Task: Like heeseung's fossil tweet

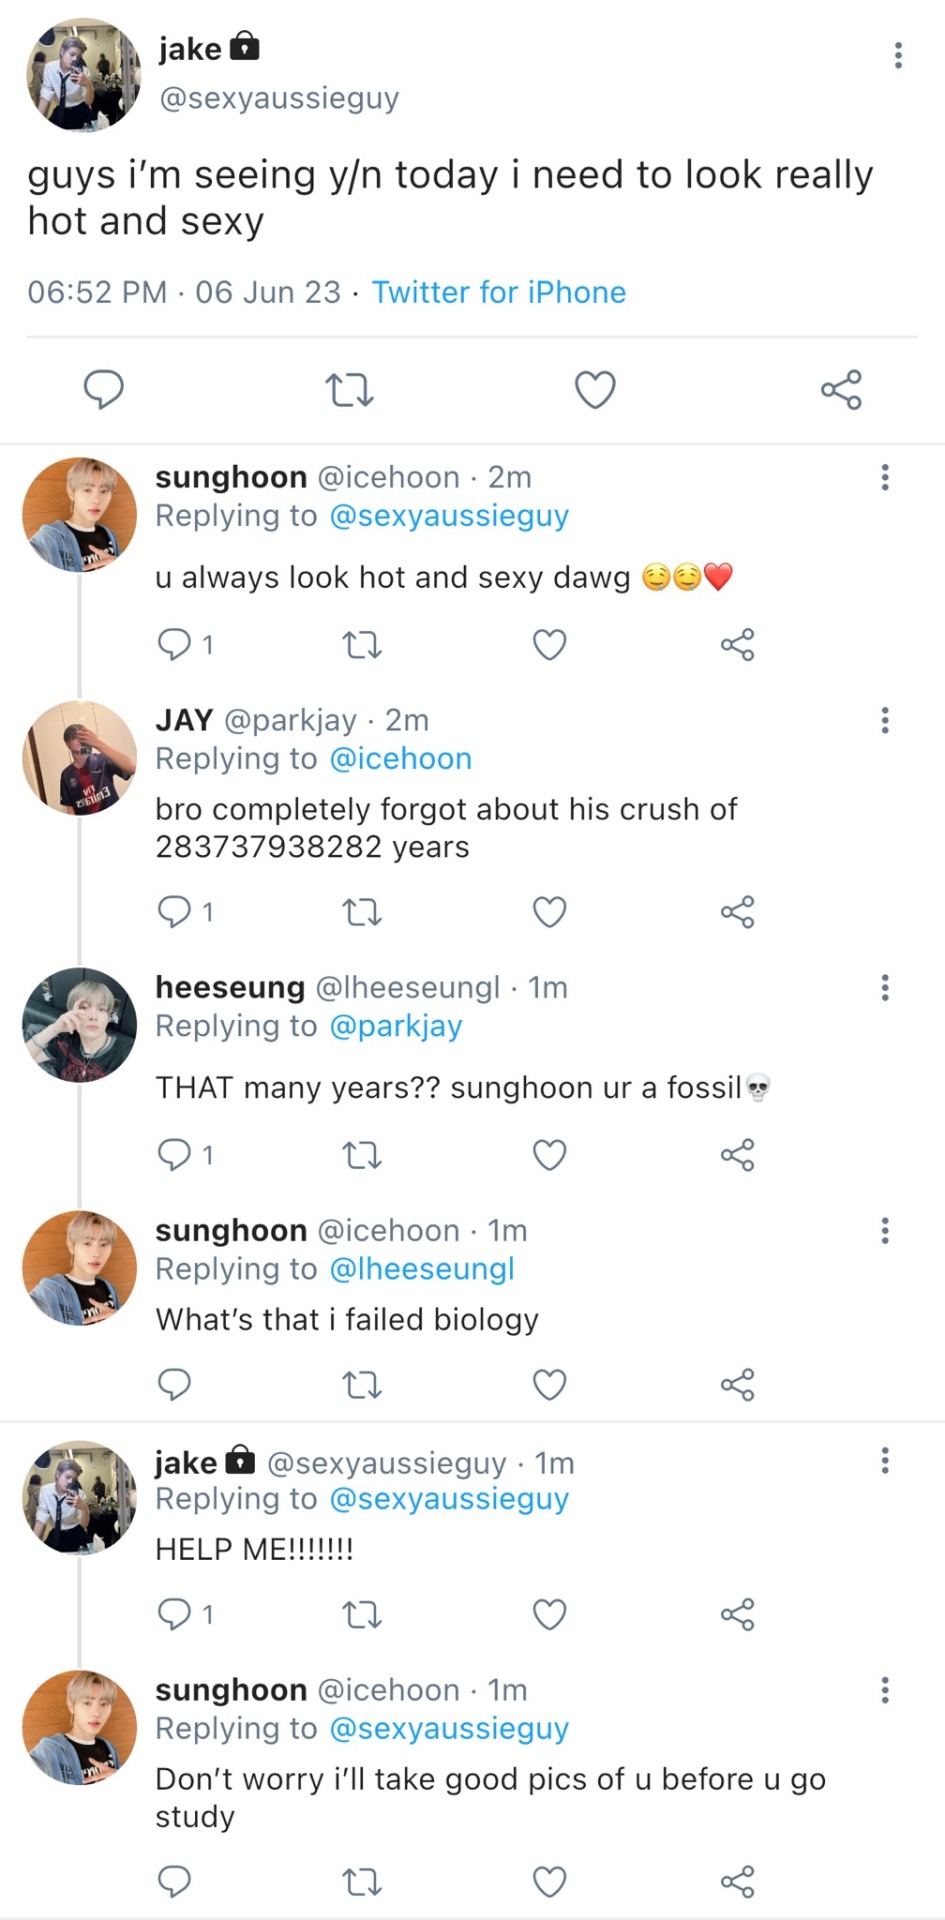Action: [x=549, y=1155]
